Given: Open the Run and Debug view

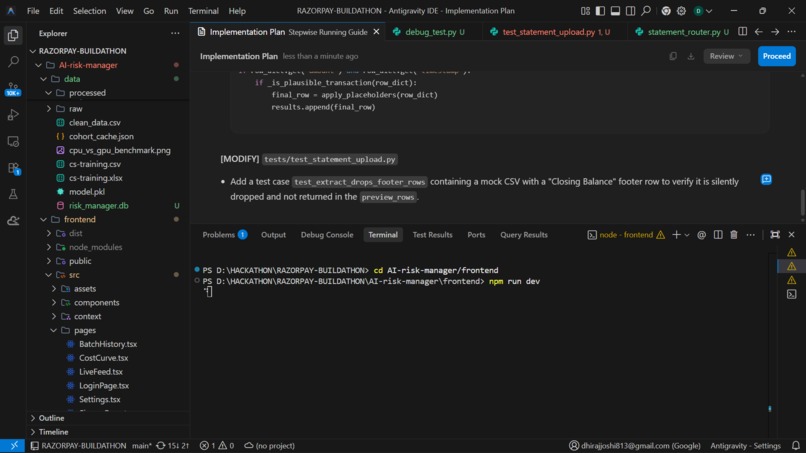Looking at the screenshot, I should (x=13, y=115).
